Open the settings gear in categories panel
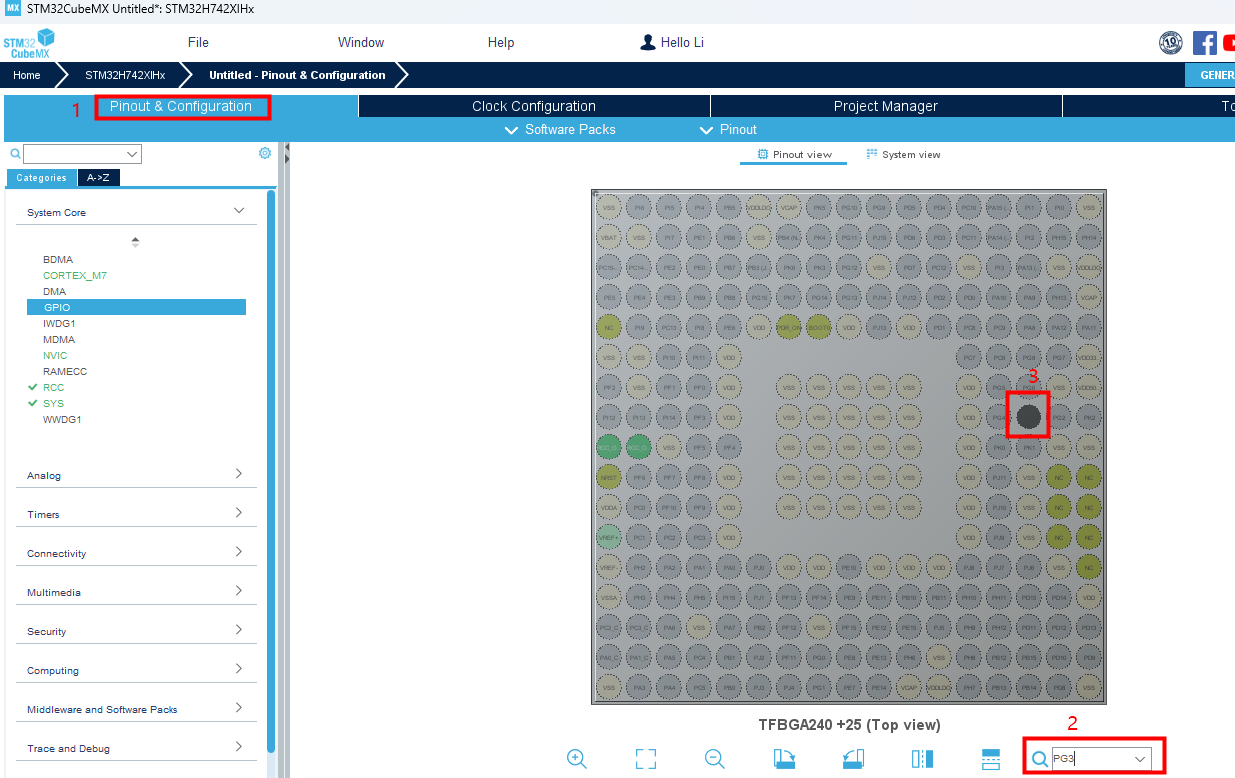Viewport: 1235px width, 778px height. pyautogui.click(x=265, y=153)
